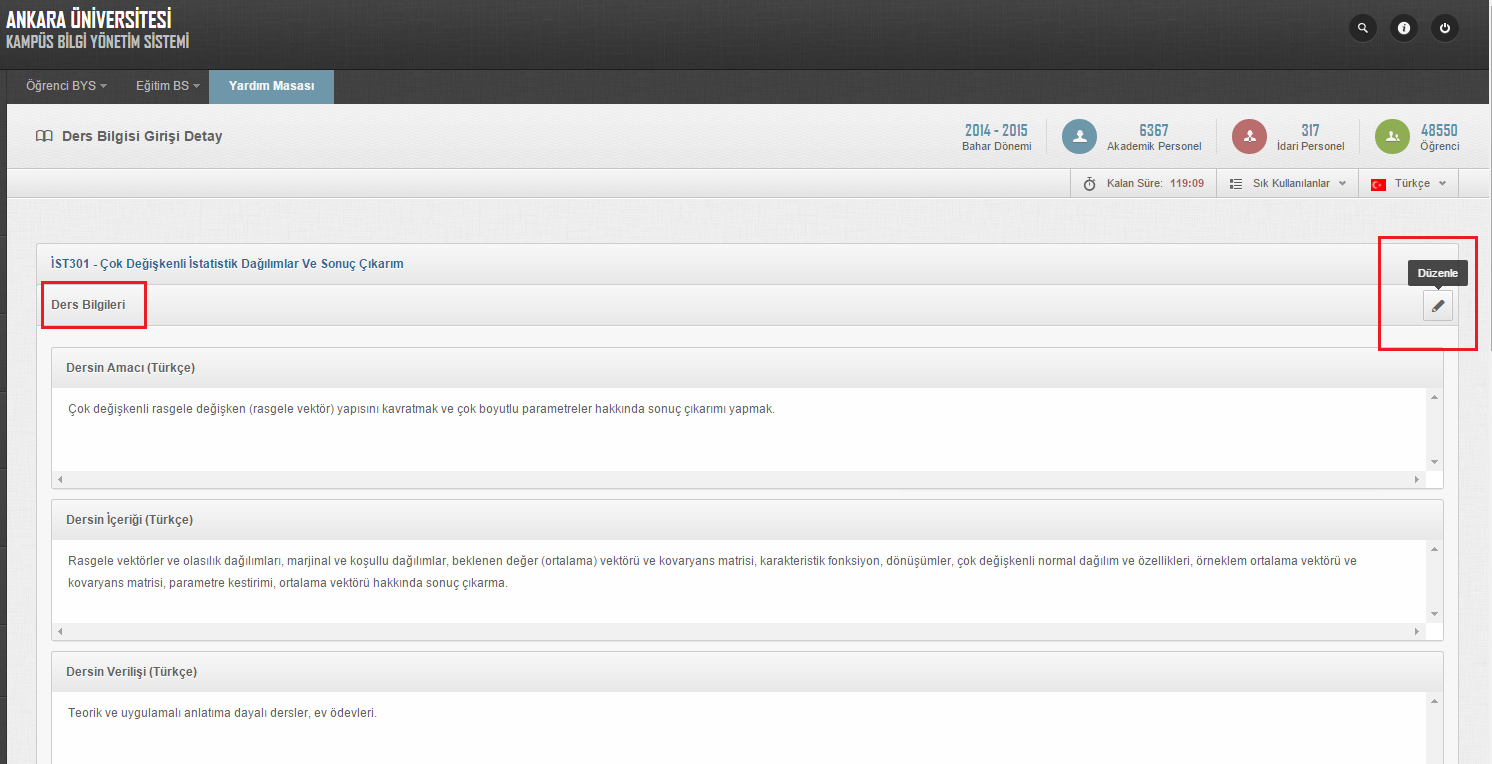Click the Öğrenci group avatar icon

coord(1392,137)
